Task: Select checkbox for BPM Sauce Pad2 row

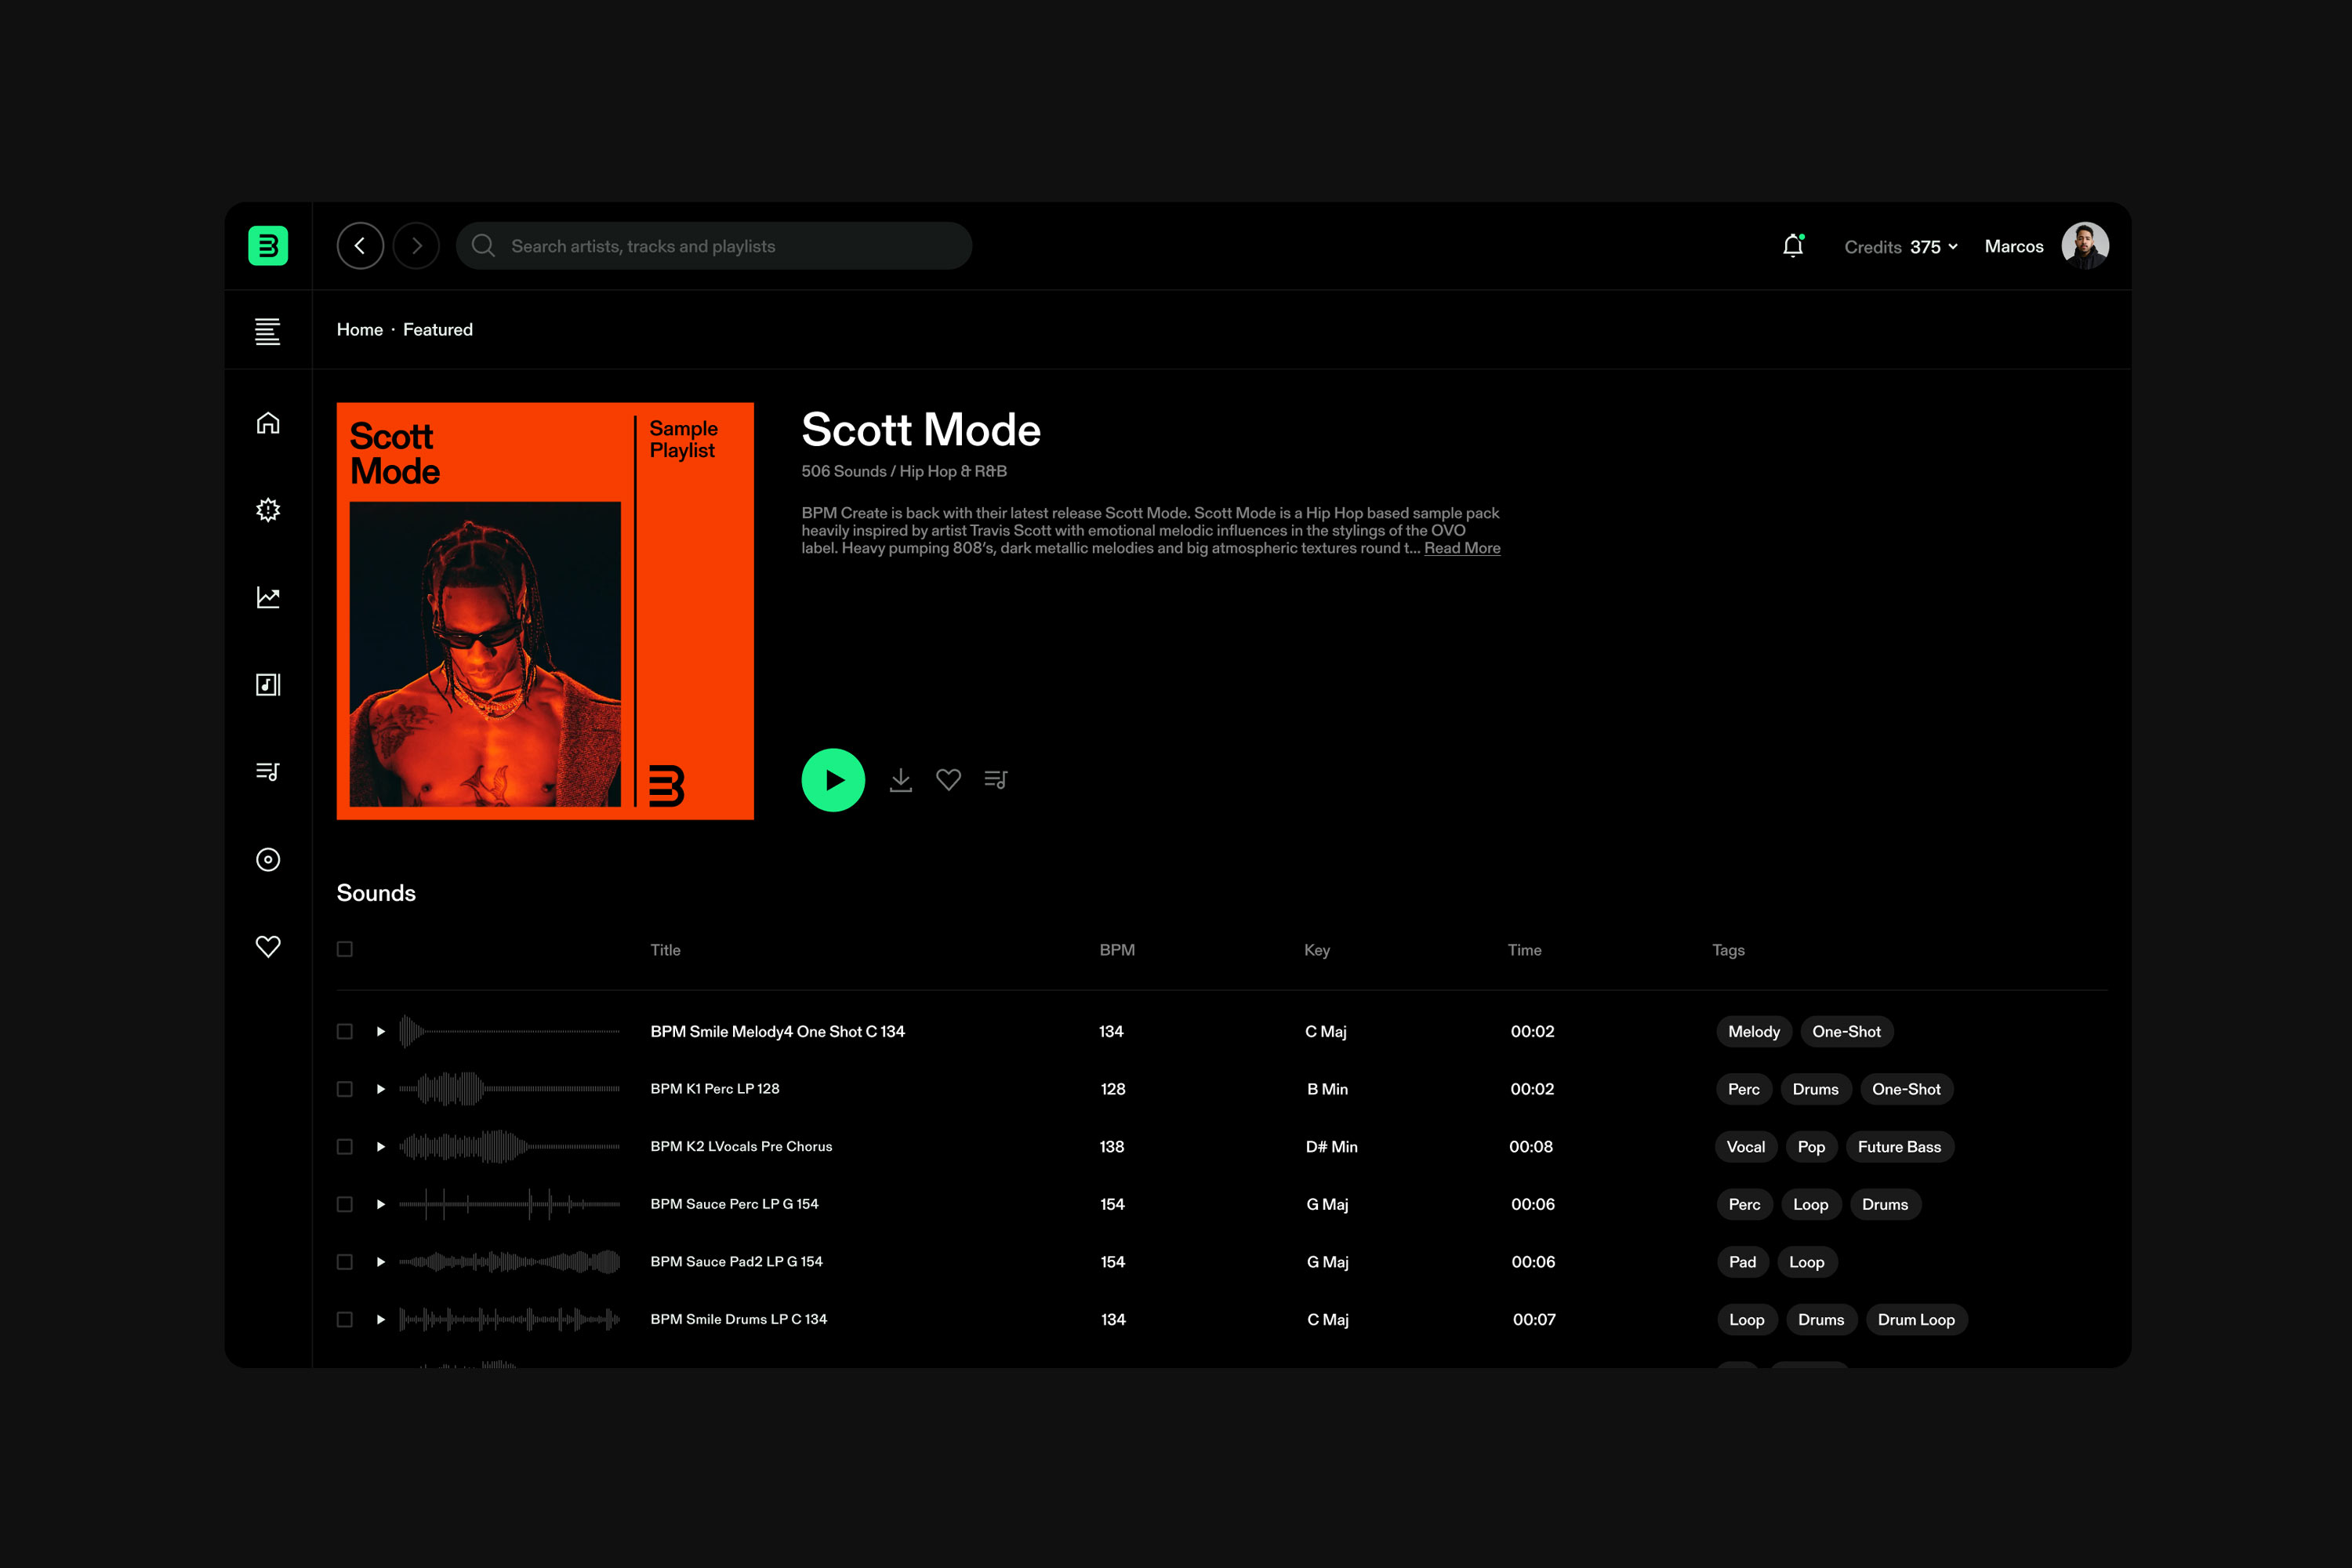Action: (x=345, y=1262)
